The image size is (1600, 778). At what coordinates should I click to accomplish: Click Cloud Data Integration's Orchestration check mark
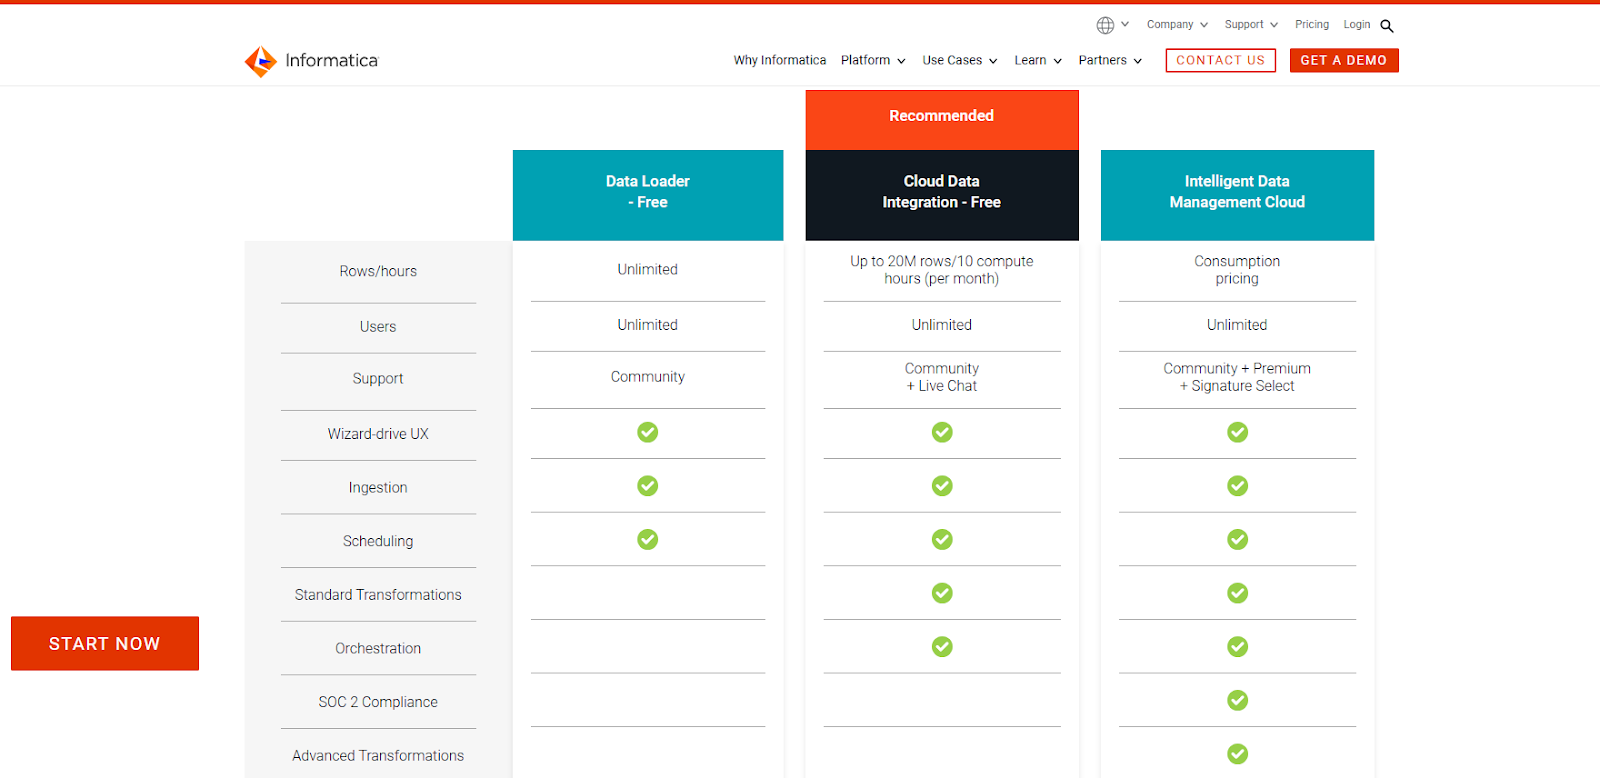(x=942, y=647)
